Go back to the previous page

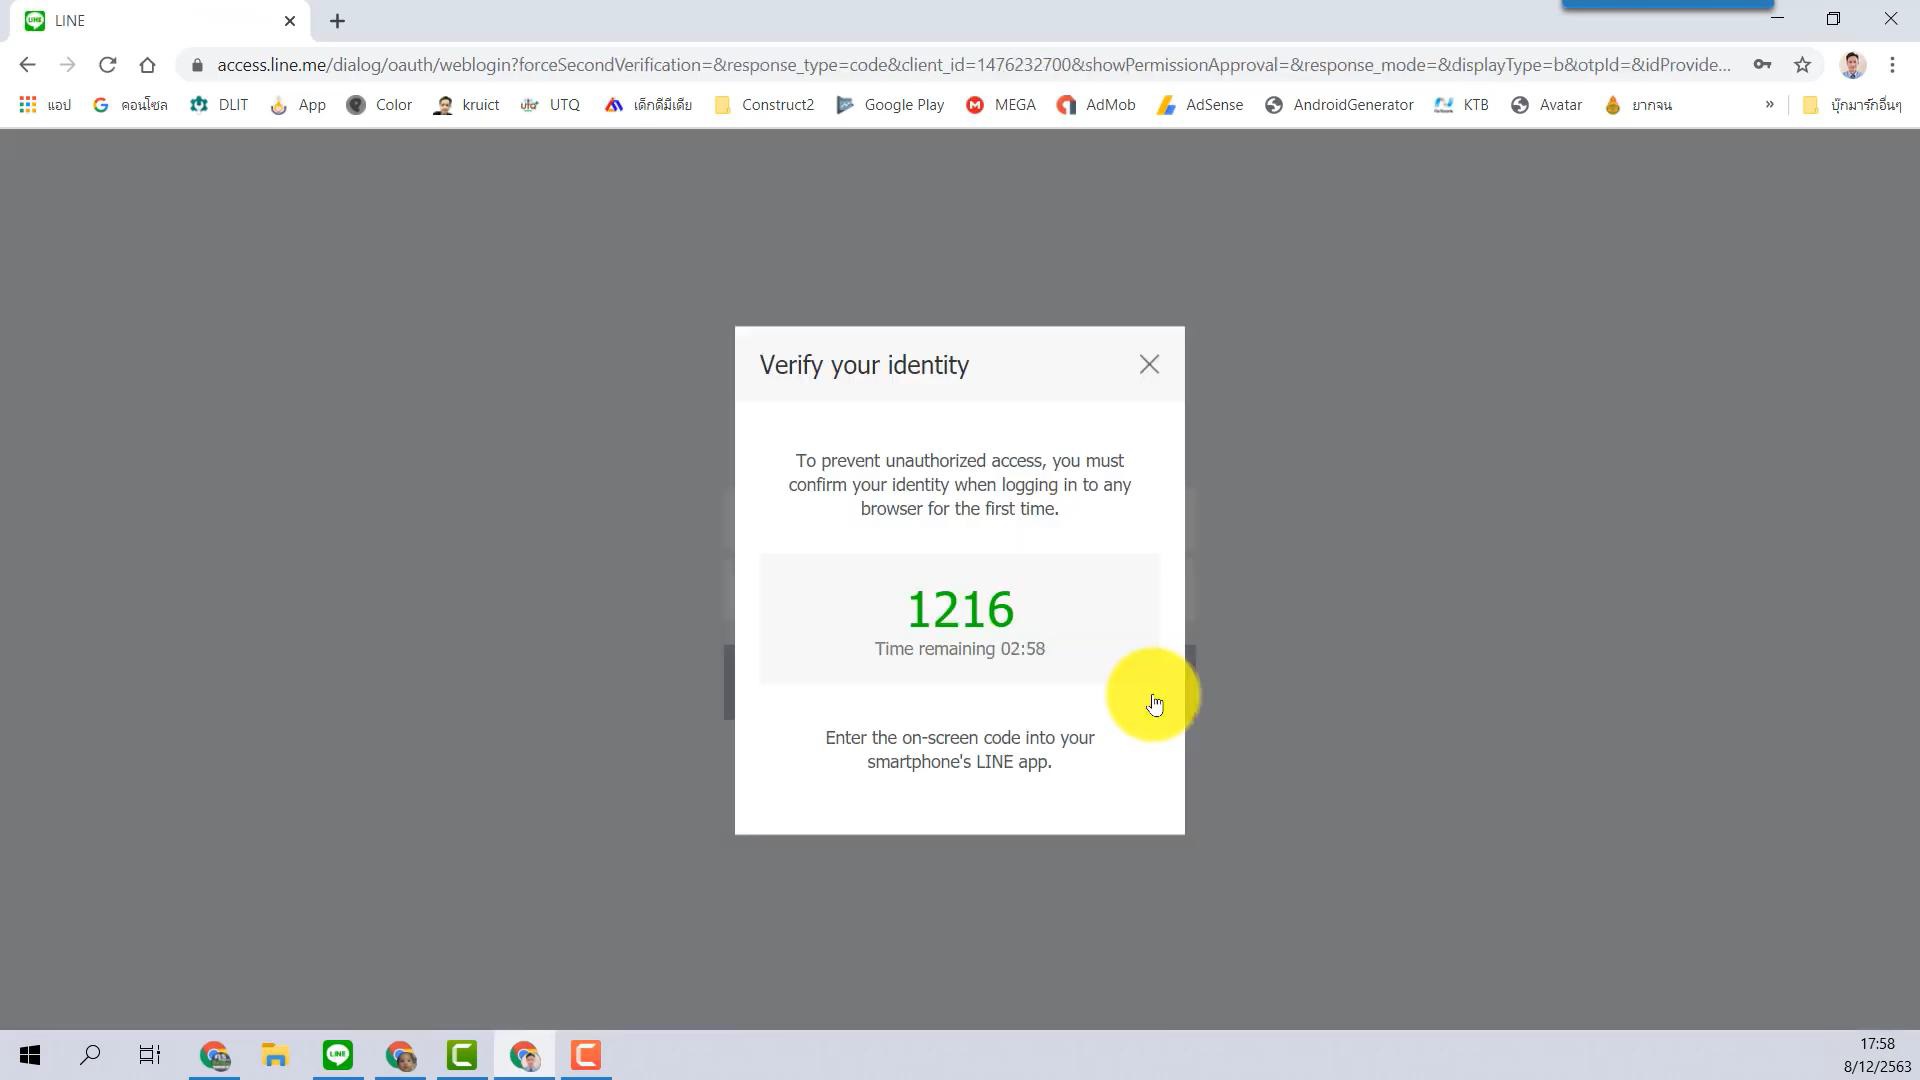point(27,65)
